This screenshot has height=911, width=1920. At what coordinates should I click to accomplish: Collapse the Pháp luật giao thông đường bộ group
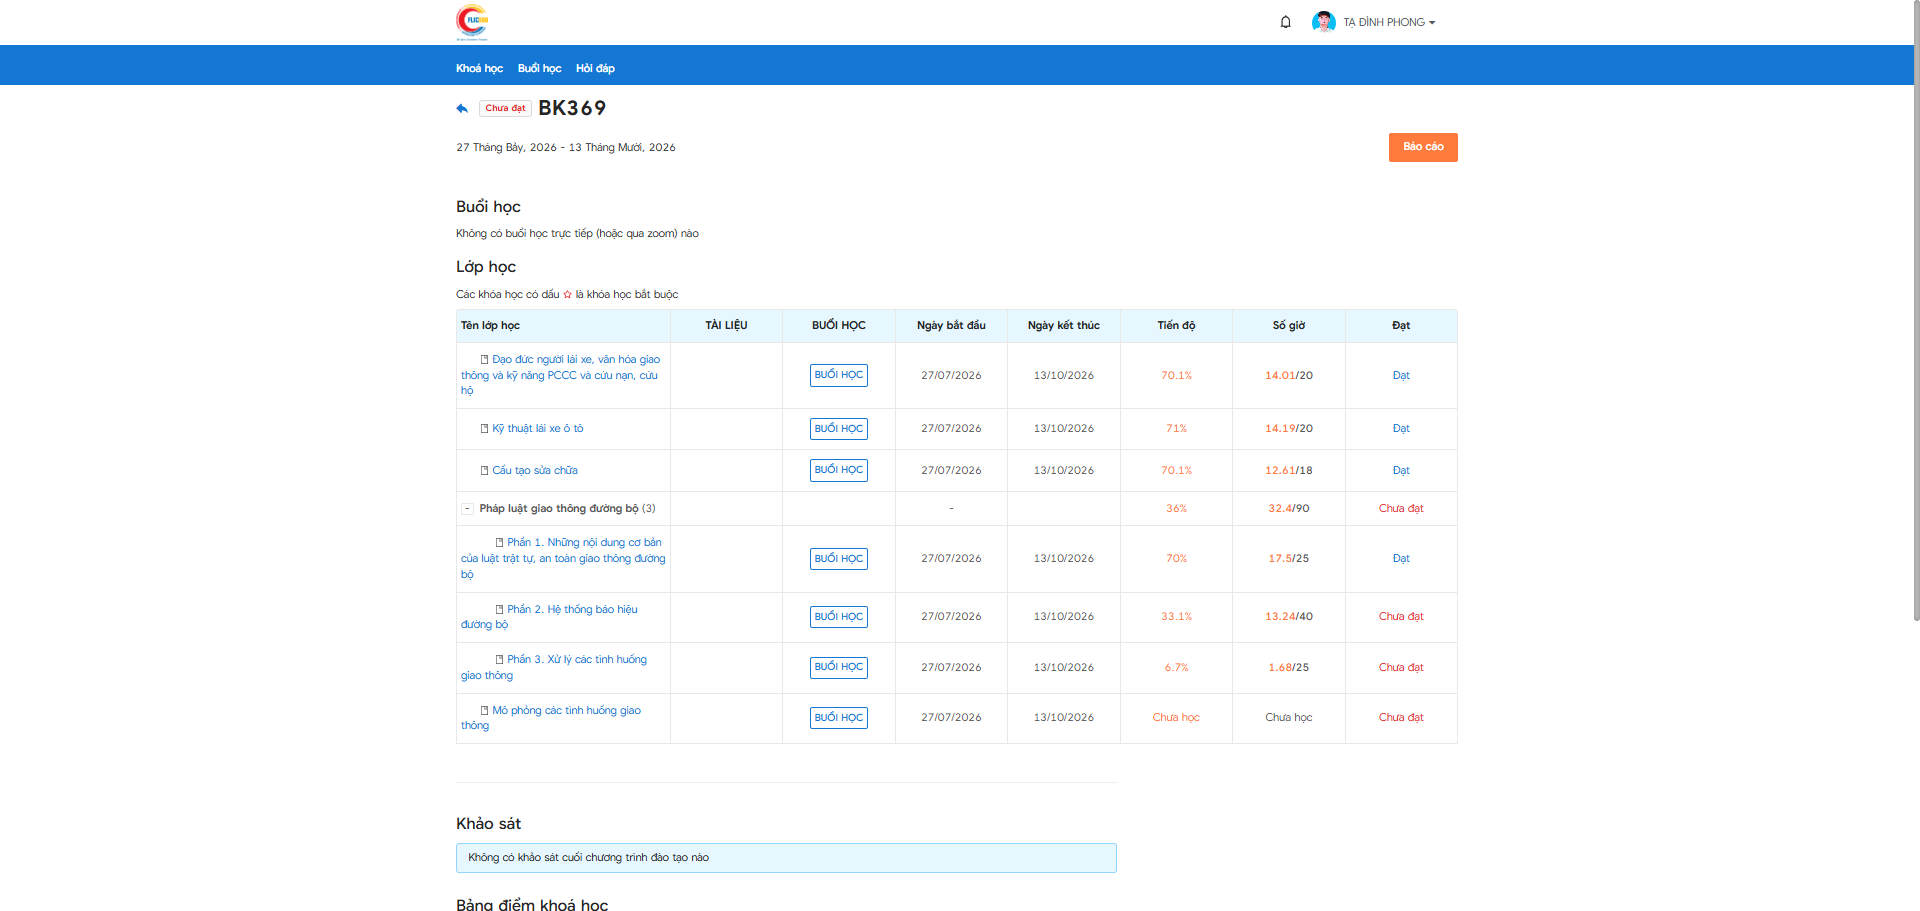pos(467,509)
